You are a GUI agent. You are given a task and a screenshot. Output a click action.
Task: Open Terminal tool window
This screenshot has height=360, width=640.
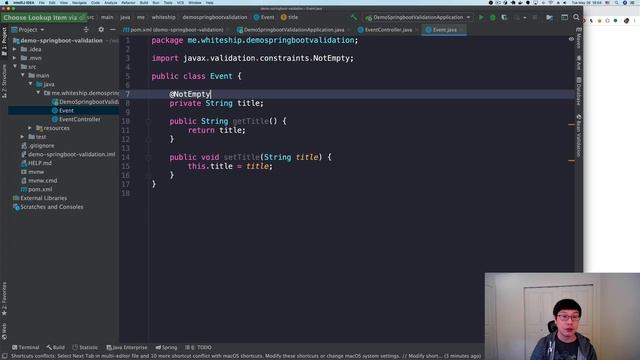click(25, 347)
